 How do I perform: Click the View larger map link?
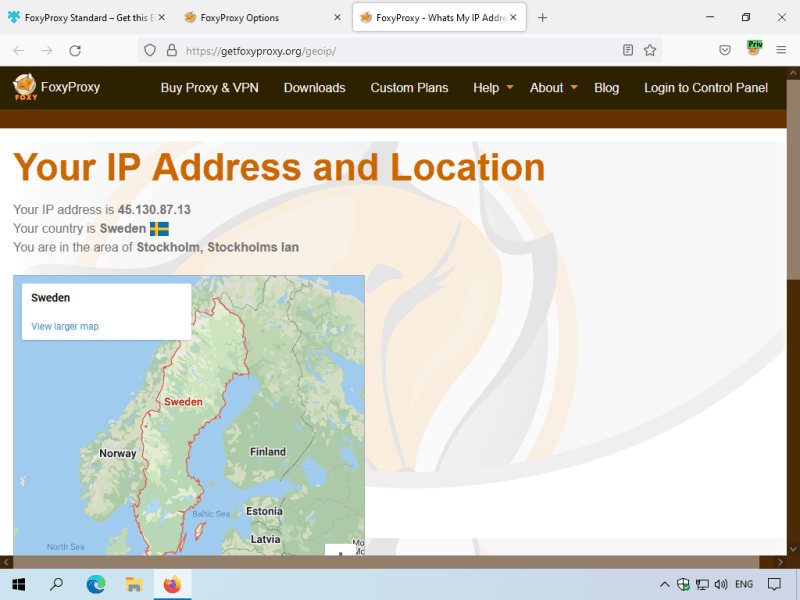point(65,326)
